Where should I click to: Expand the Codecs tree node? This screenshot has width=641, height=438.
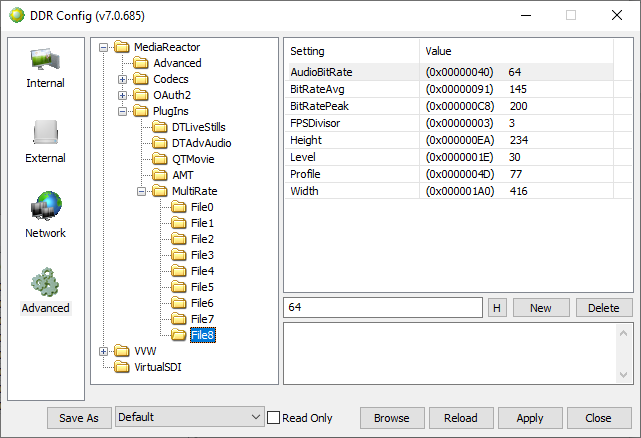122,79
